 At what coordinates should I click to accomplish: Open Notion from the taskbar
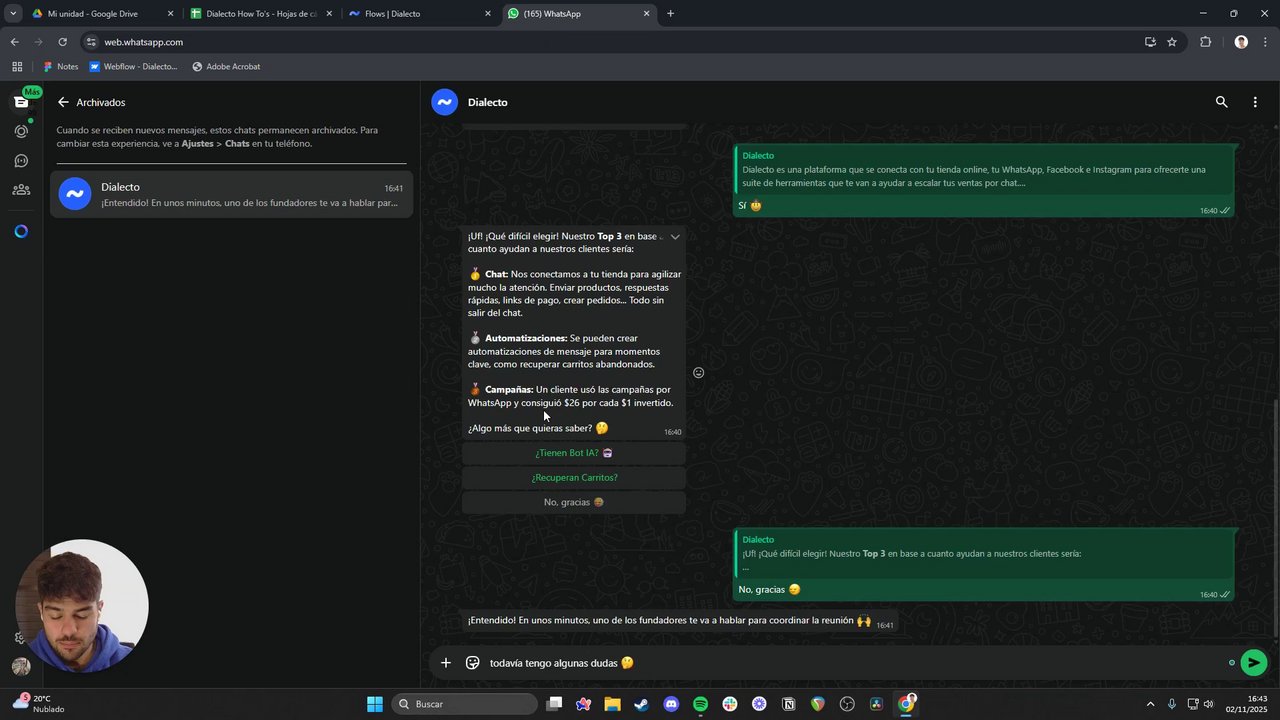pos(789,704)
